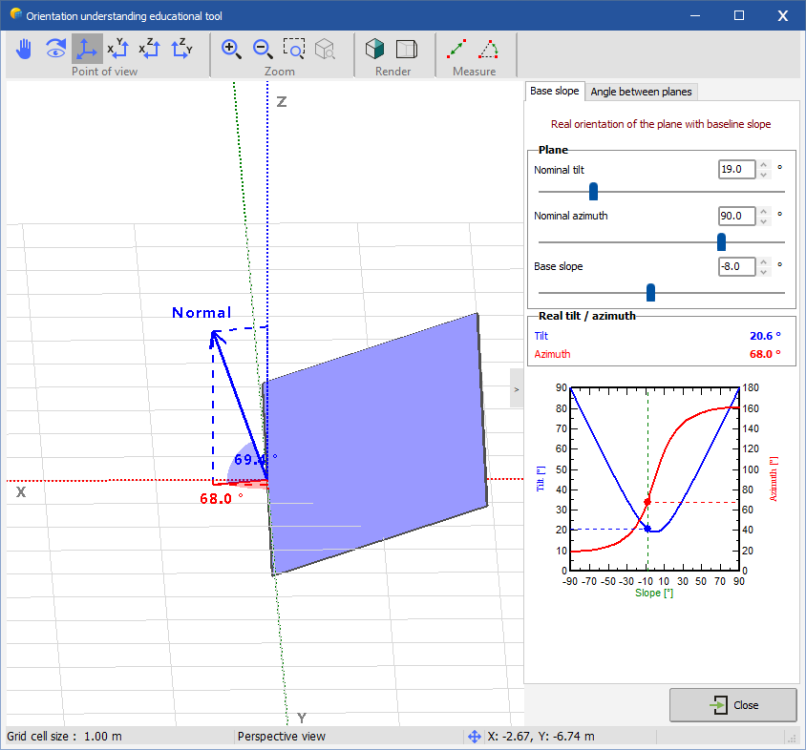Increase Base slope with up arrow
The height and width of the screenshot is (750, 806).
(763, 262)
